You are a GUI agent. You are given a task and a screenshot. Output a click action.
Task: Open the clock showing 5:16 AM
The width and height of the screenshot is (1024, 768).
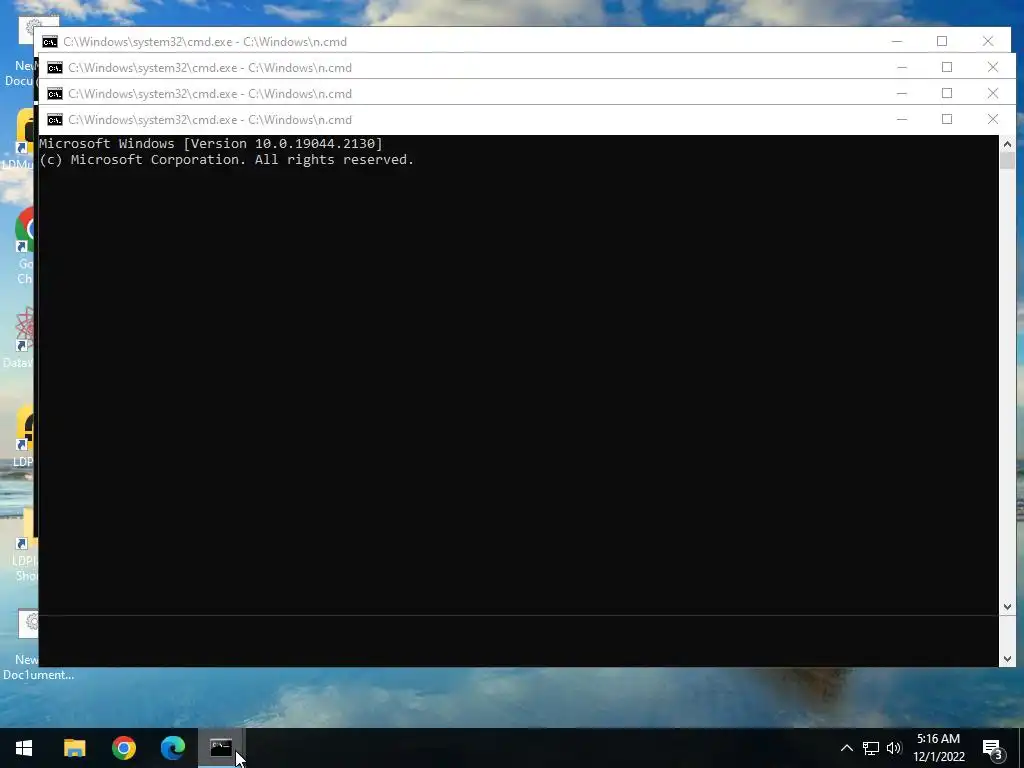pos(938,739)
